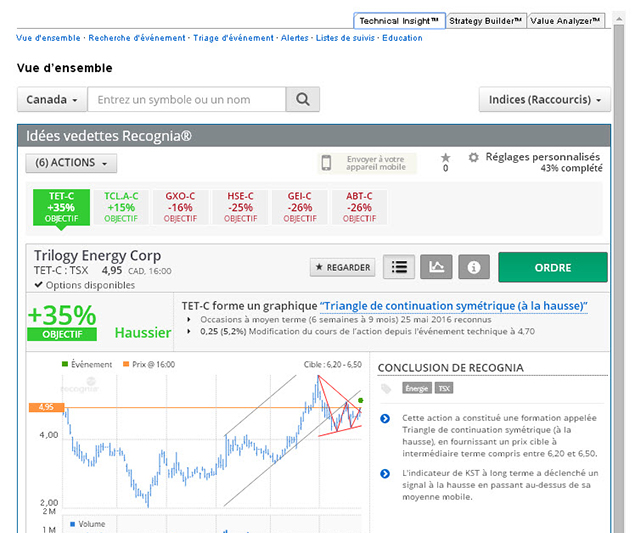Focus the symbol or name search field
This screenshot has height=533, width=635.
coord(187,99)
